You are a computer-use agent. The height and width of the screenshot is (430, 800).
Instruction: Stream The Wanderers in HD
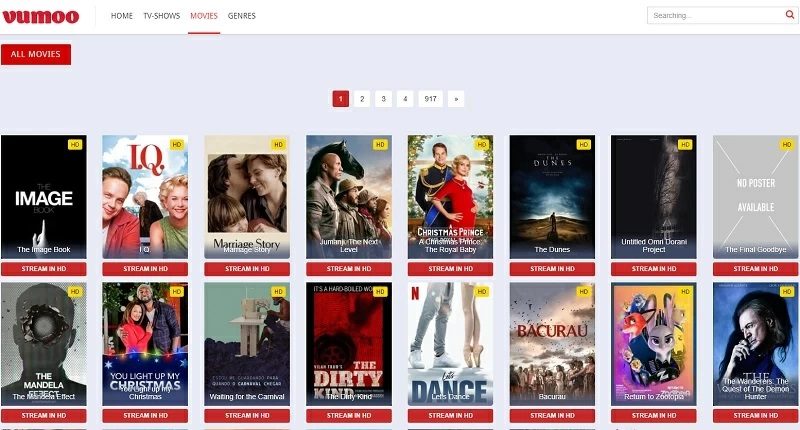coord(756,416)
